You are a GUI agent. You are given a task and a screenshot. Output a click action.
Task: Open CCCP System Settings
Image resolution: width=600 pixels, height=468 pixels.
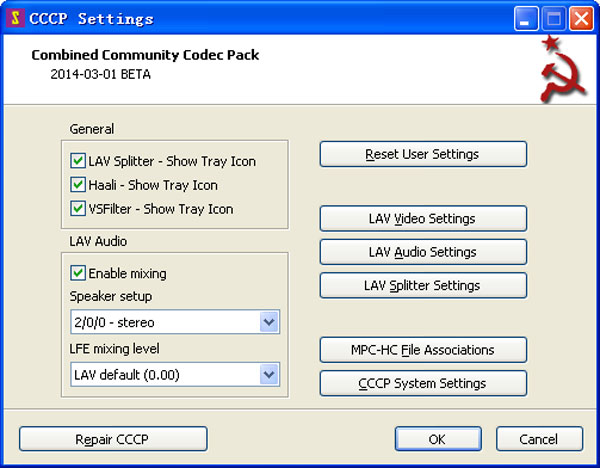(423, 383)
